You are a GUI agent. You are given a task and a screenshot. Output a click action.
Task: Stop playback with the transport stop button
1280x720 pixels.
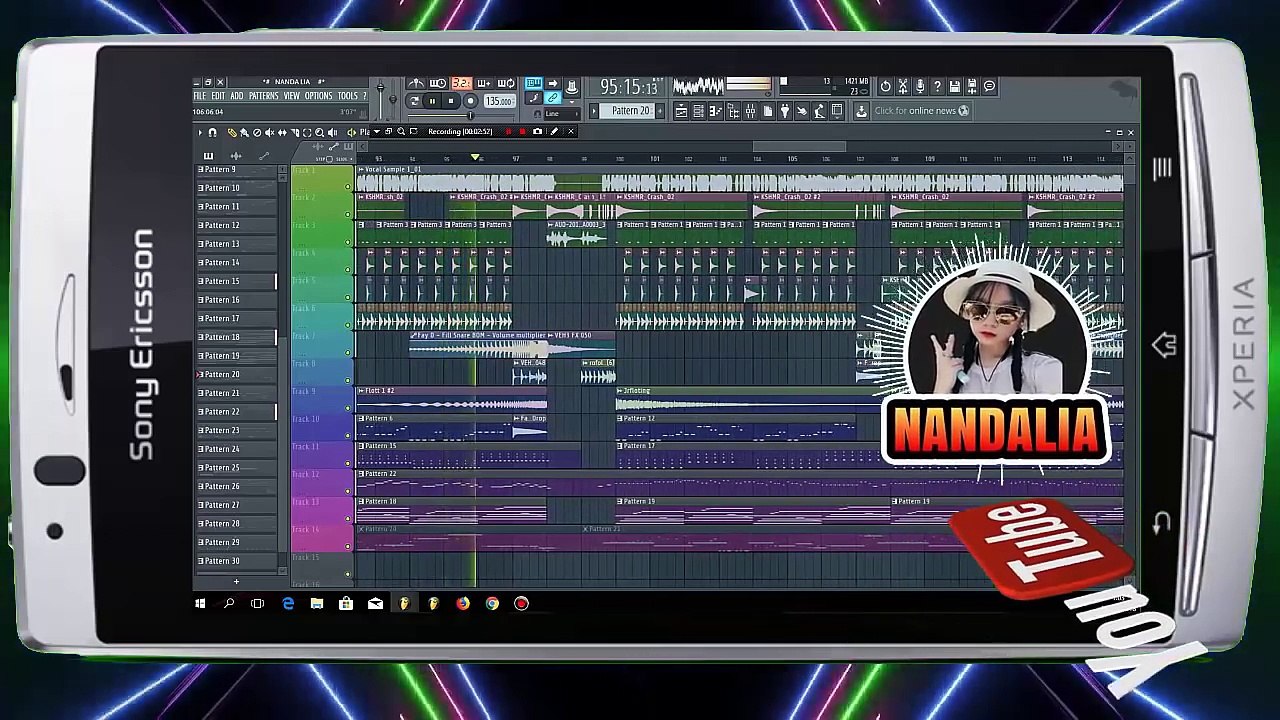451,101
